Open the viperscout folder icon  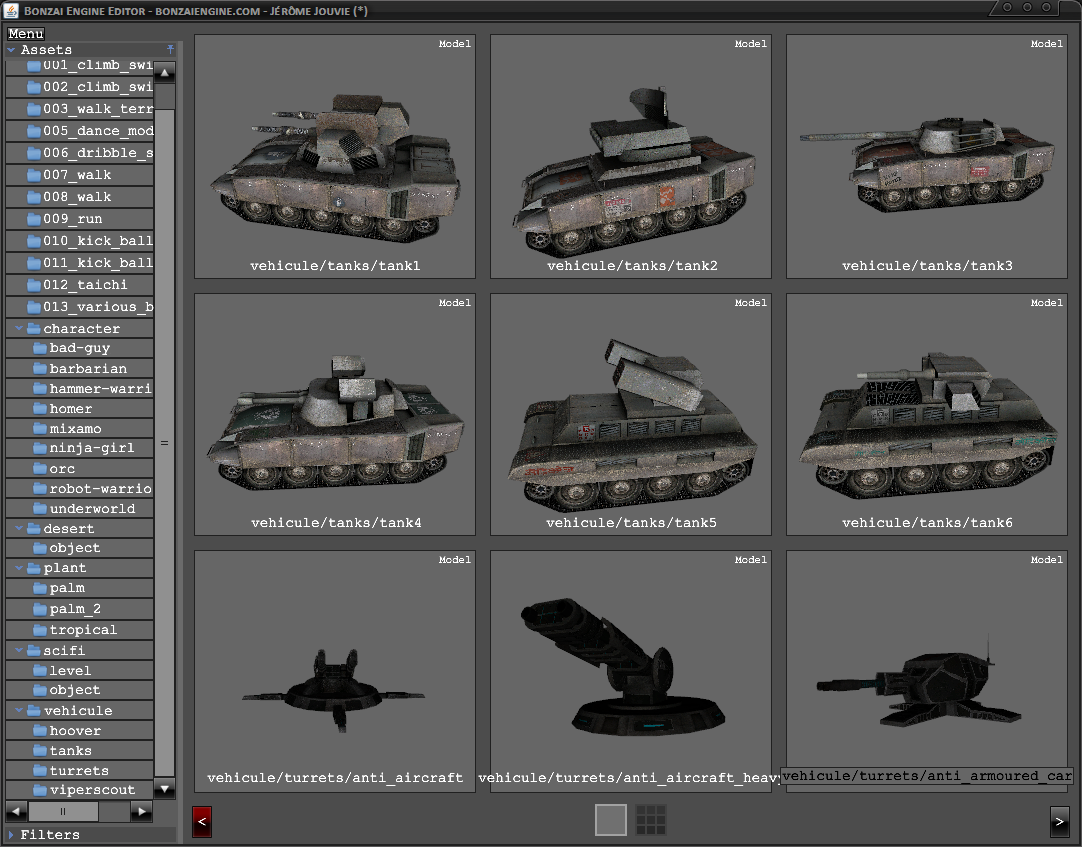(40, 791)
